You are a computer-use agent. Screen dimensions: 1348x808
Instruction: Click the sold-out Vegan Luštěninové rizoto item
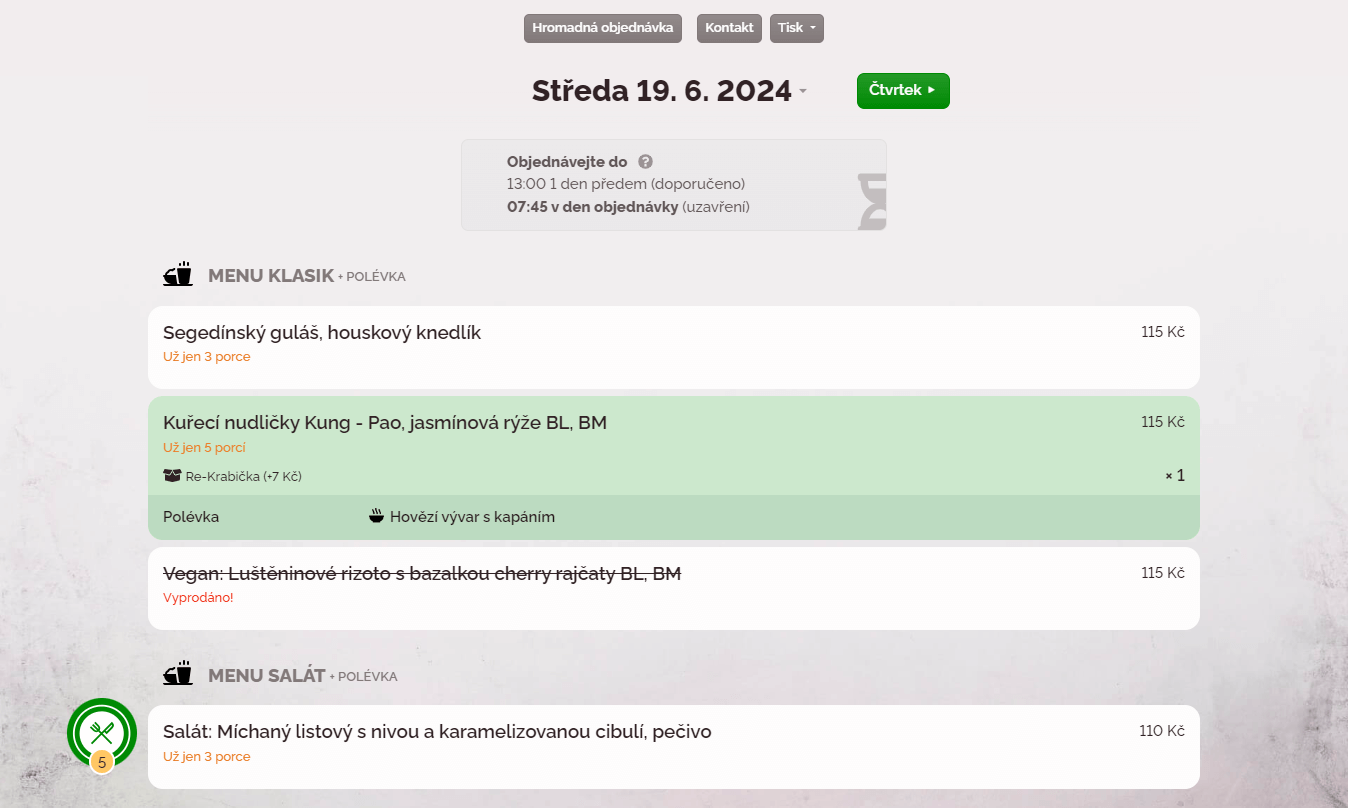point(422,574)
